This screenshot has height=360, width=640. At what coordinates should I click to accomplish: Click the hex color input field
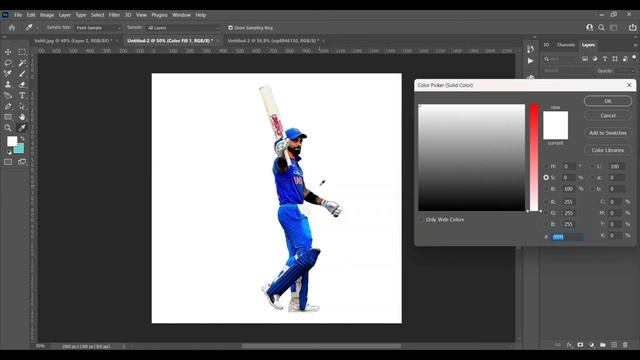pos(567,237)
